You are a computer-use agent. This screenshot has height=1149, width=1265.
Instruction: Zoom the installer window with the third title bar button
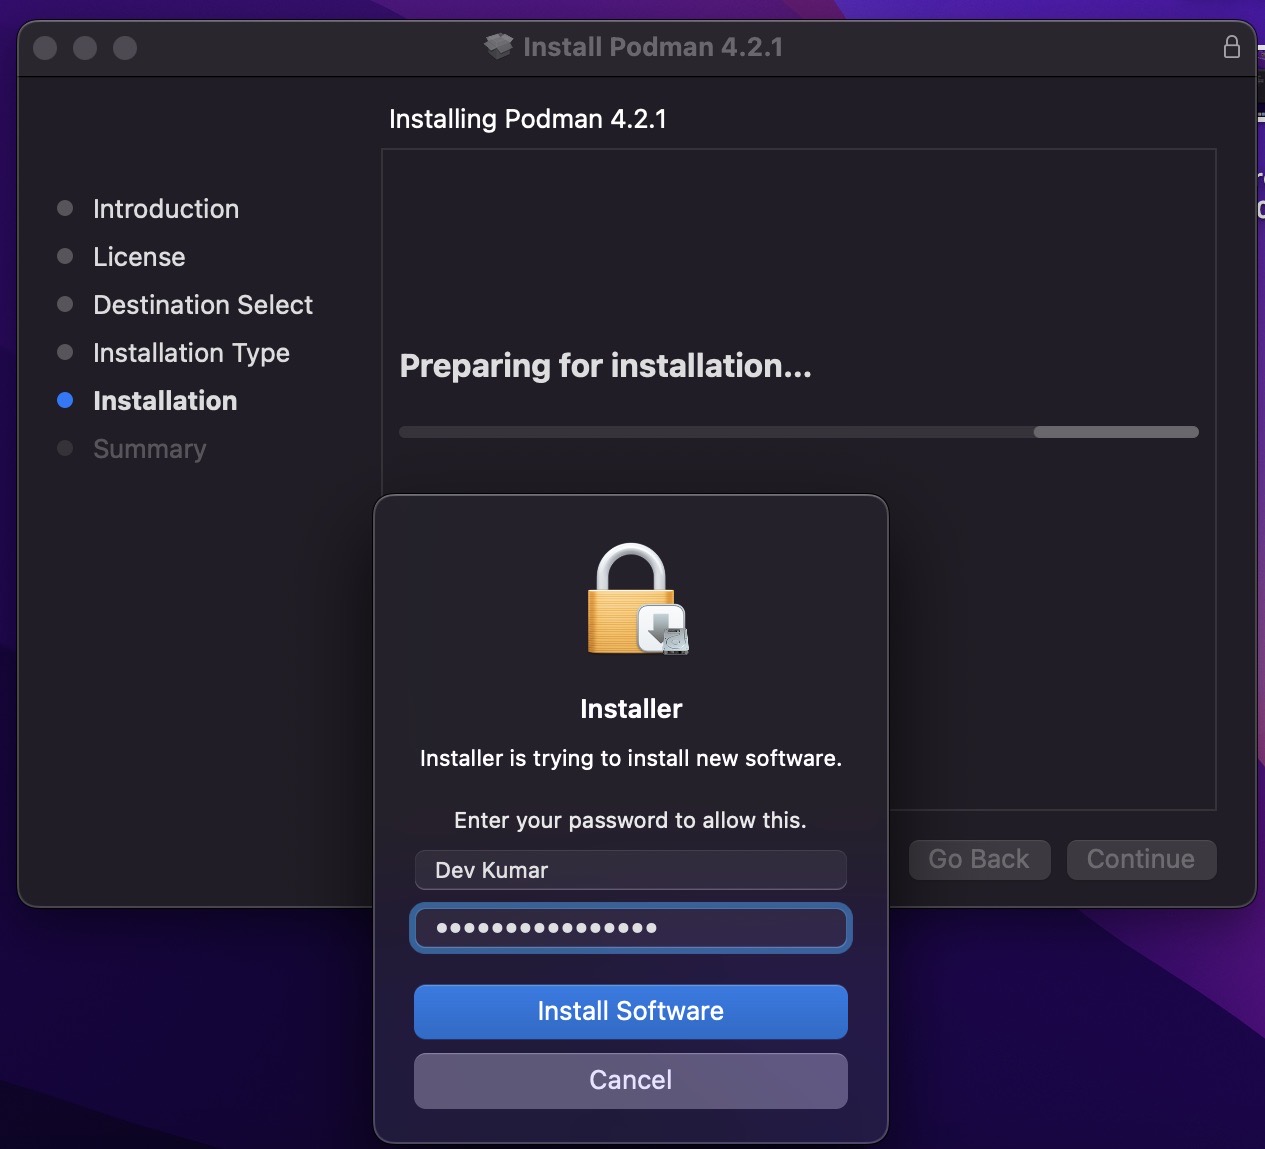(125, 48)
